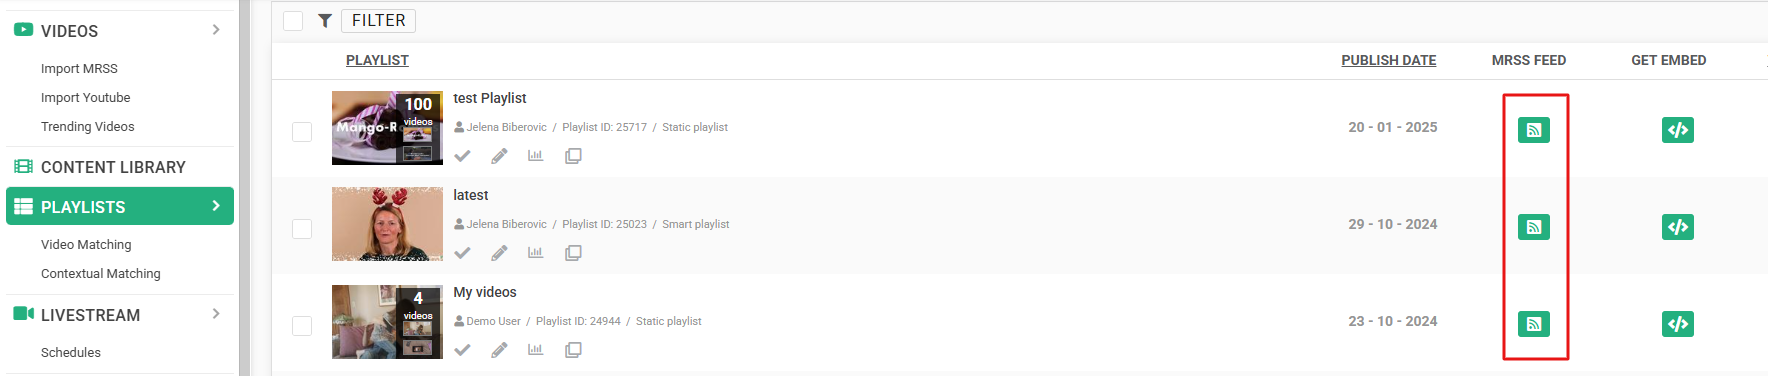Duplicate the My videos playlist

coord(573,350)
